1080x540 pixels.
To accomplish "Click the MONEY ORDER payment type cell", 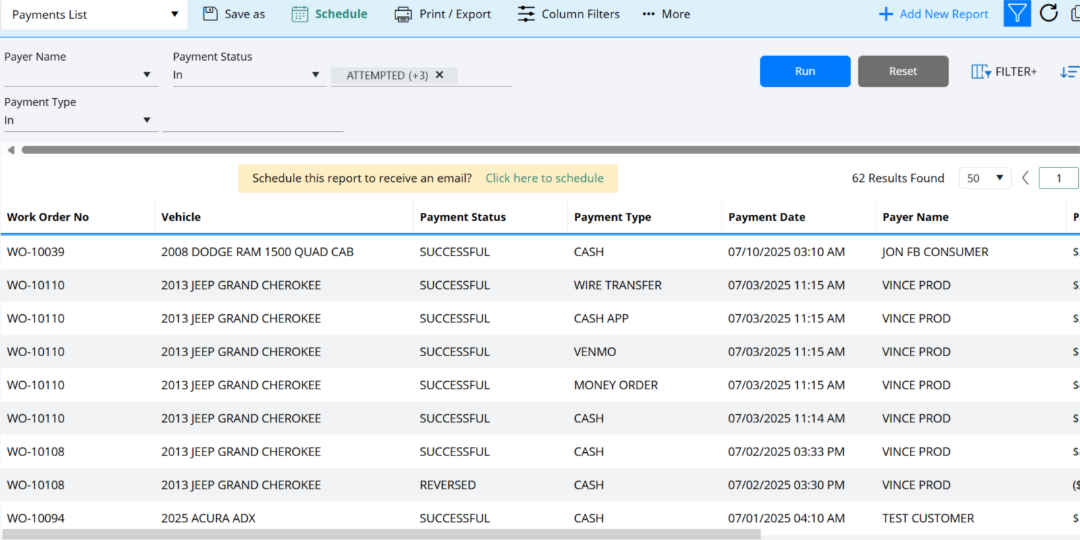I will click(x=616, y=385).
